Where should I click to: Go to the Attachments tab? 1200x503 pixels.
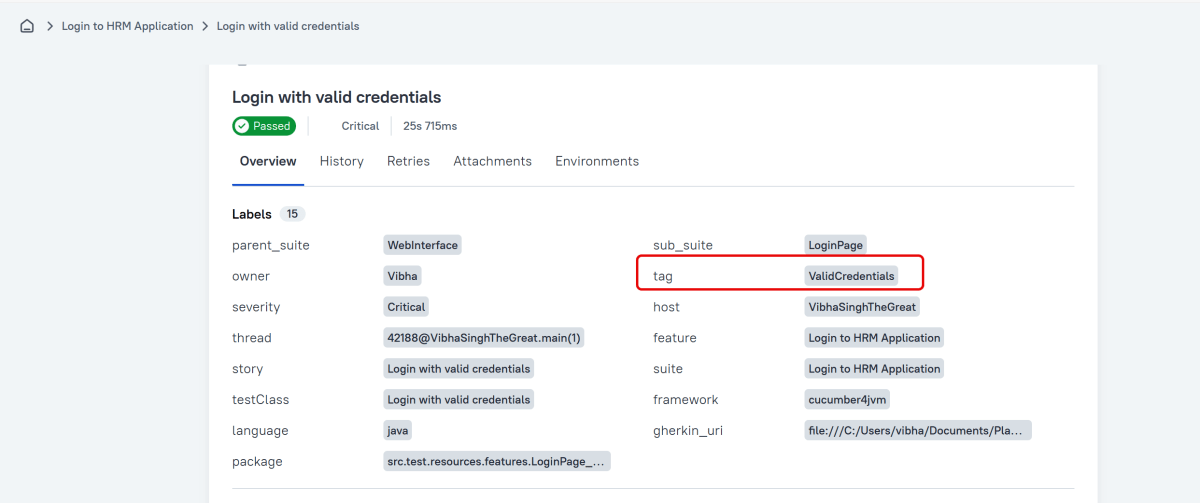click(492, 161)
